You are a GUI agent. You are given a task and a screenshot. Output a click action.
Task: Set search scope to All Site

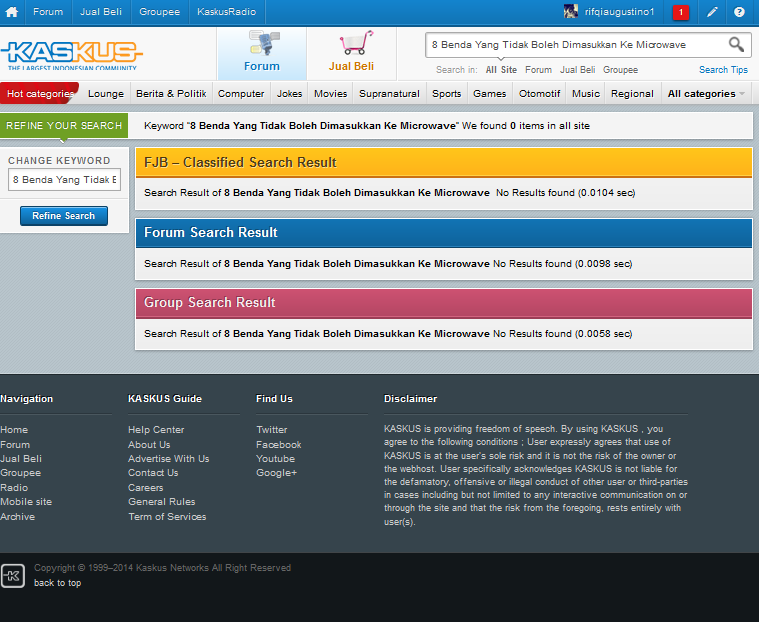click(501, 70)
